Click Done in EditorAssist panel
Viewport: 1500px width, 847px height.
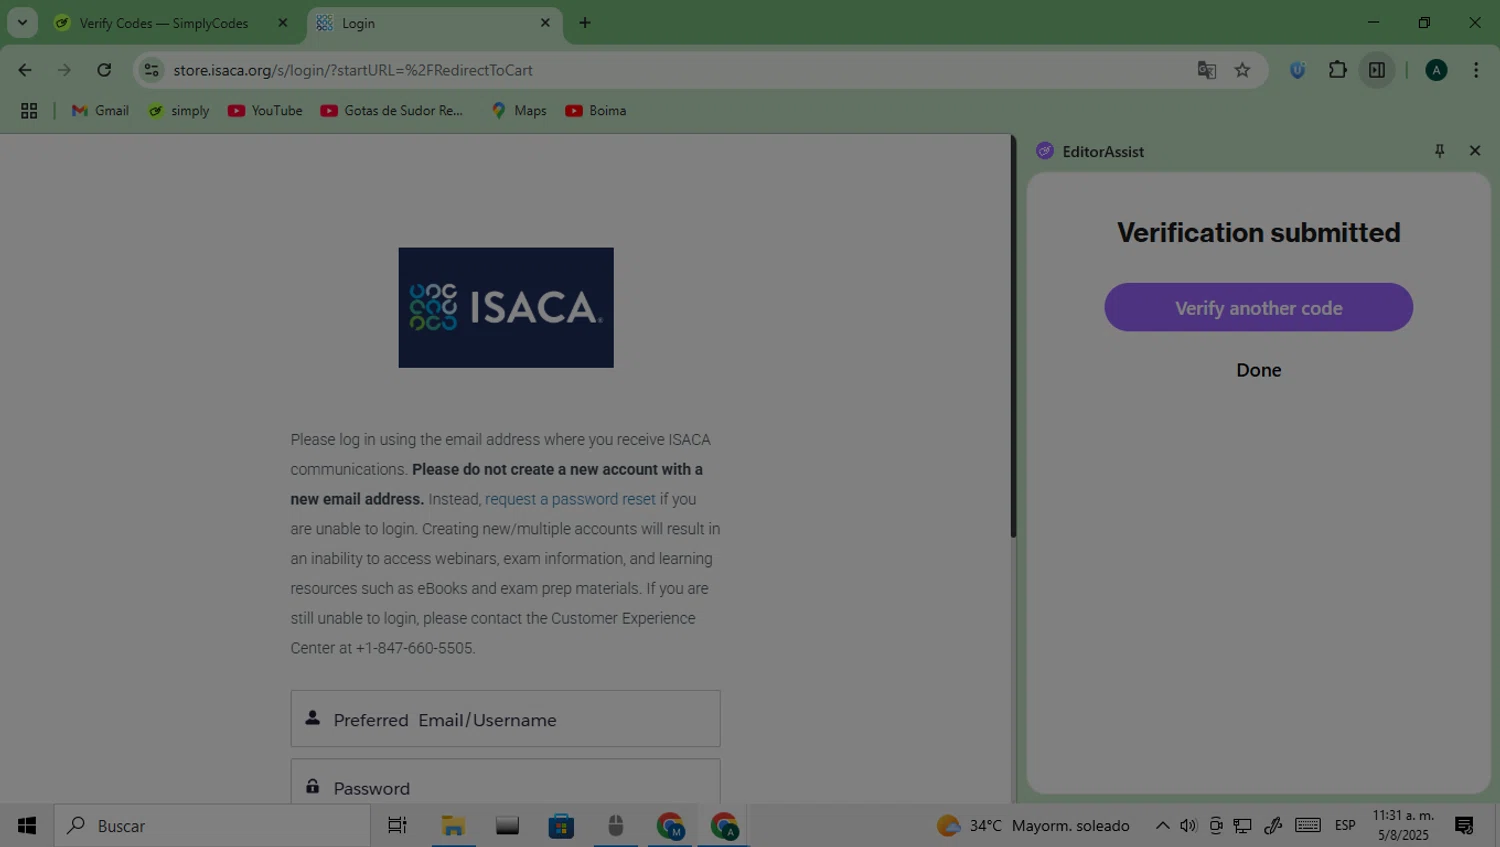pos(1258,370)
